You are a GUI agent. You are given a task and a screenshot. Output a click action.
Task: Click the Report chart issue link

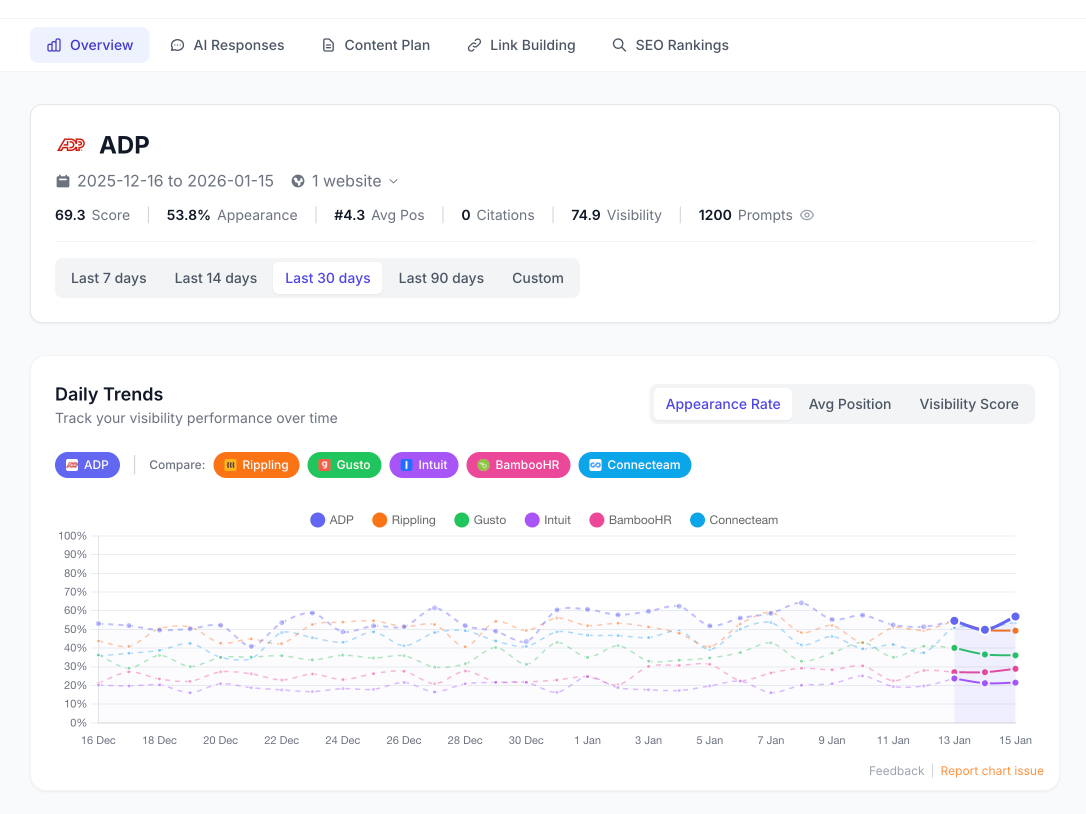tap(991, 770)
